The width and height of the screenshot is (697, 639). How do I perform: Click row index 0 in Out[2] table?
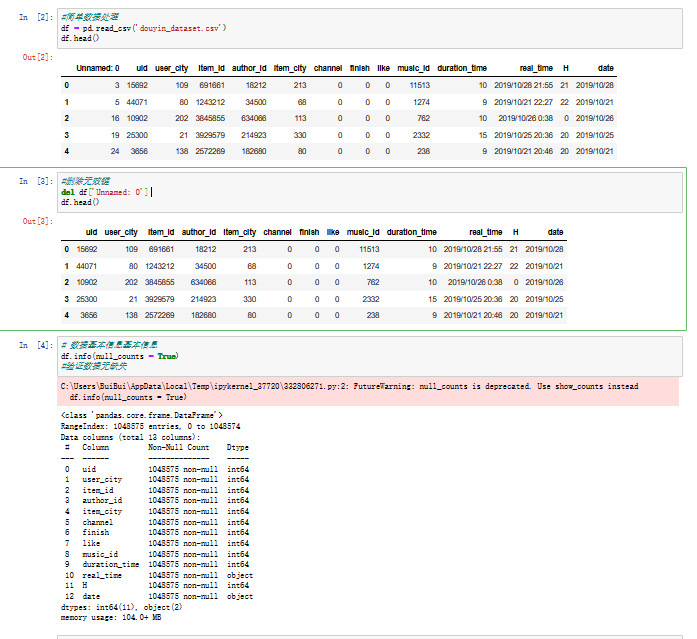[67, 85]
